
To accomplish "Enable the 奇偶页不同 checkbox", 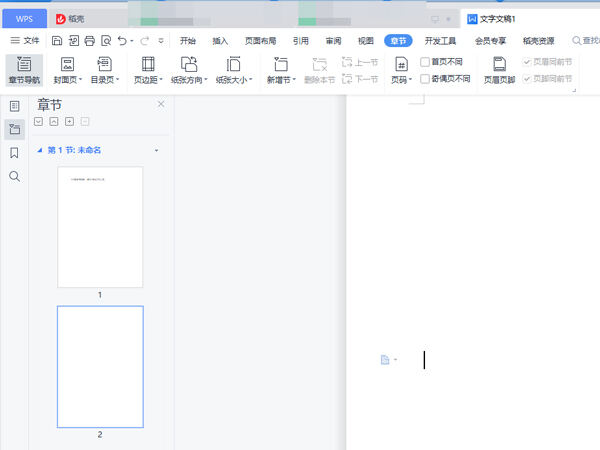I will 426,78.
